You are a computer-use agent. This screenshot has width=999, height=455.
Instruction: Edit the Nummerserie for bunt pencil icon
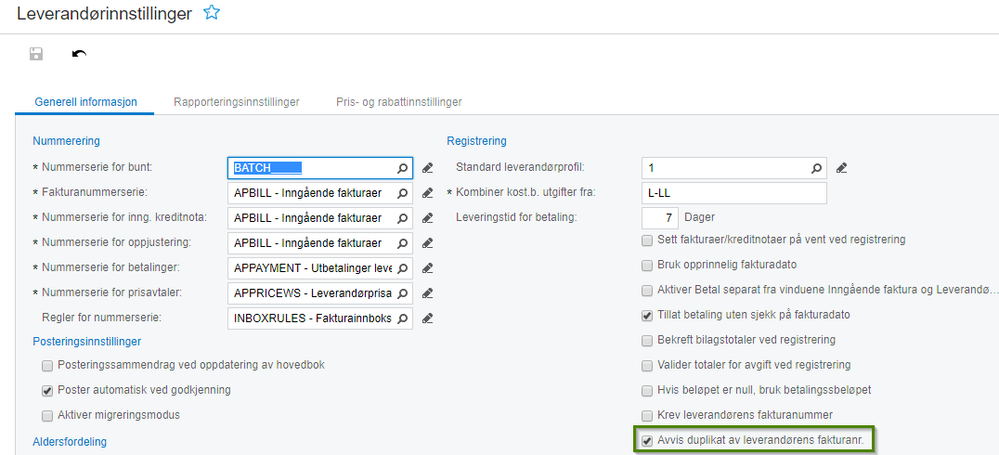click(427, 167)
